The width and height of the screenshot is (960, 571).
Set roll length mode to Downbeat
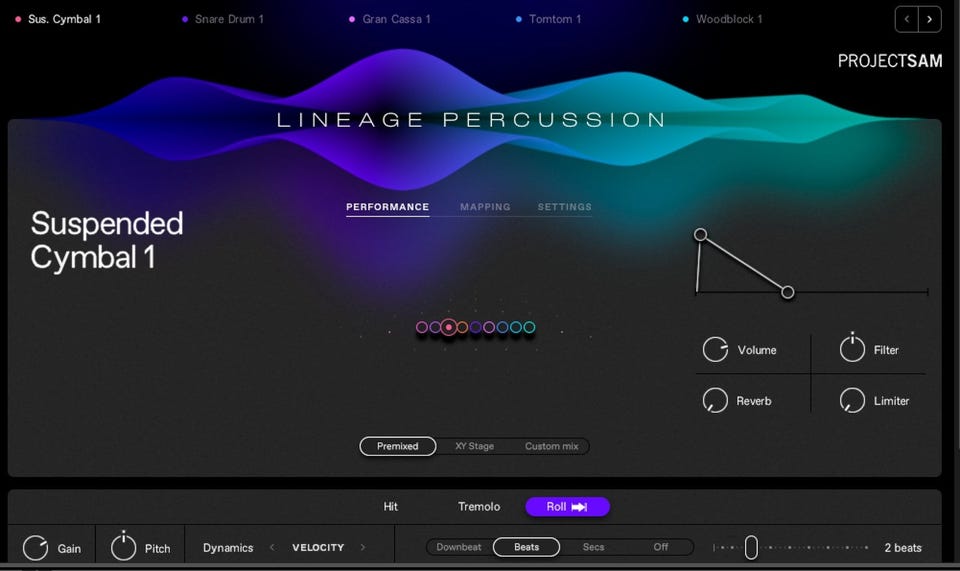coord(459,547)
